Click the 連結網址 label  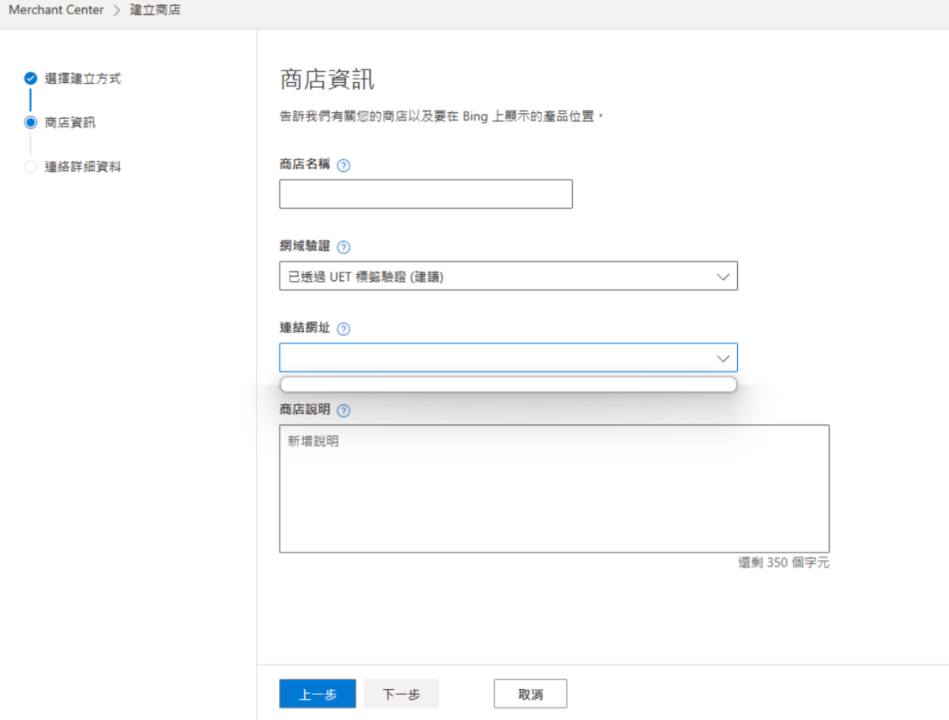tap(304, 327)
